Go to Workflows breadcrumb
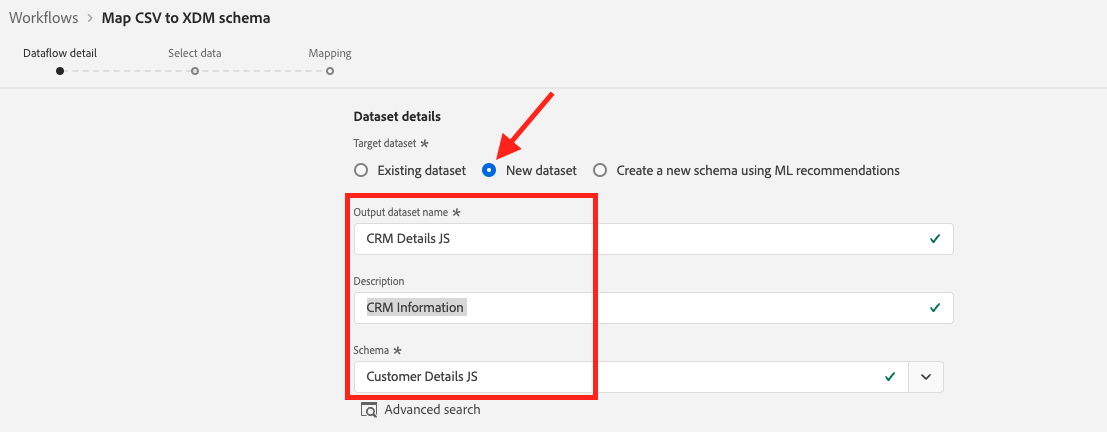The image size is (1107, 432). pyautogui.click(x=44, y=18)
